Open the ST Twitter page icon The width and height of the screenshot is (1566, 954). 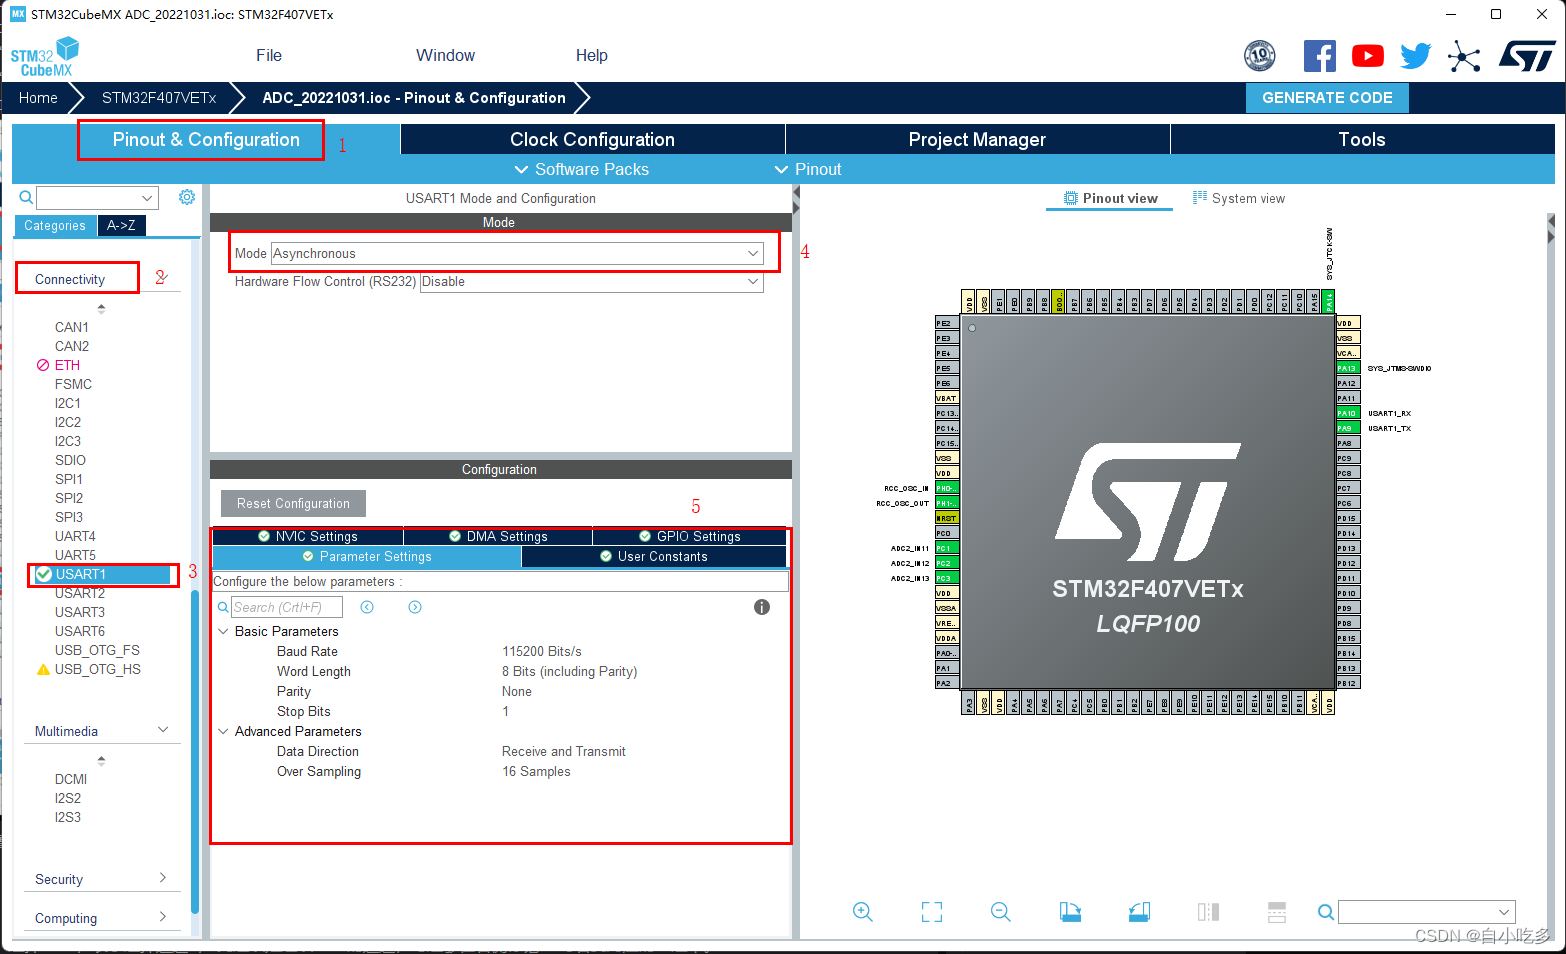pyautogui.click(x=1415, y=56)
